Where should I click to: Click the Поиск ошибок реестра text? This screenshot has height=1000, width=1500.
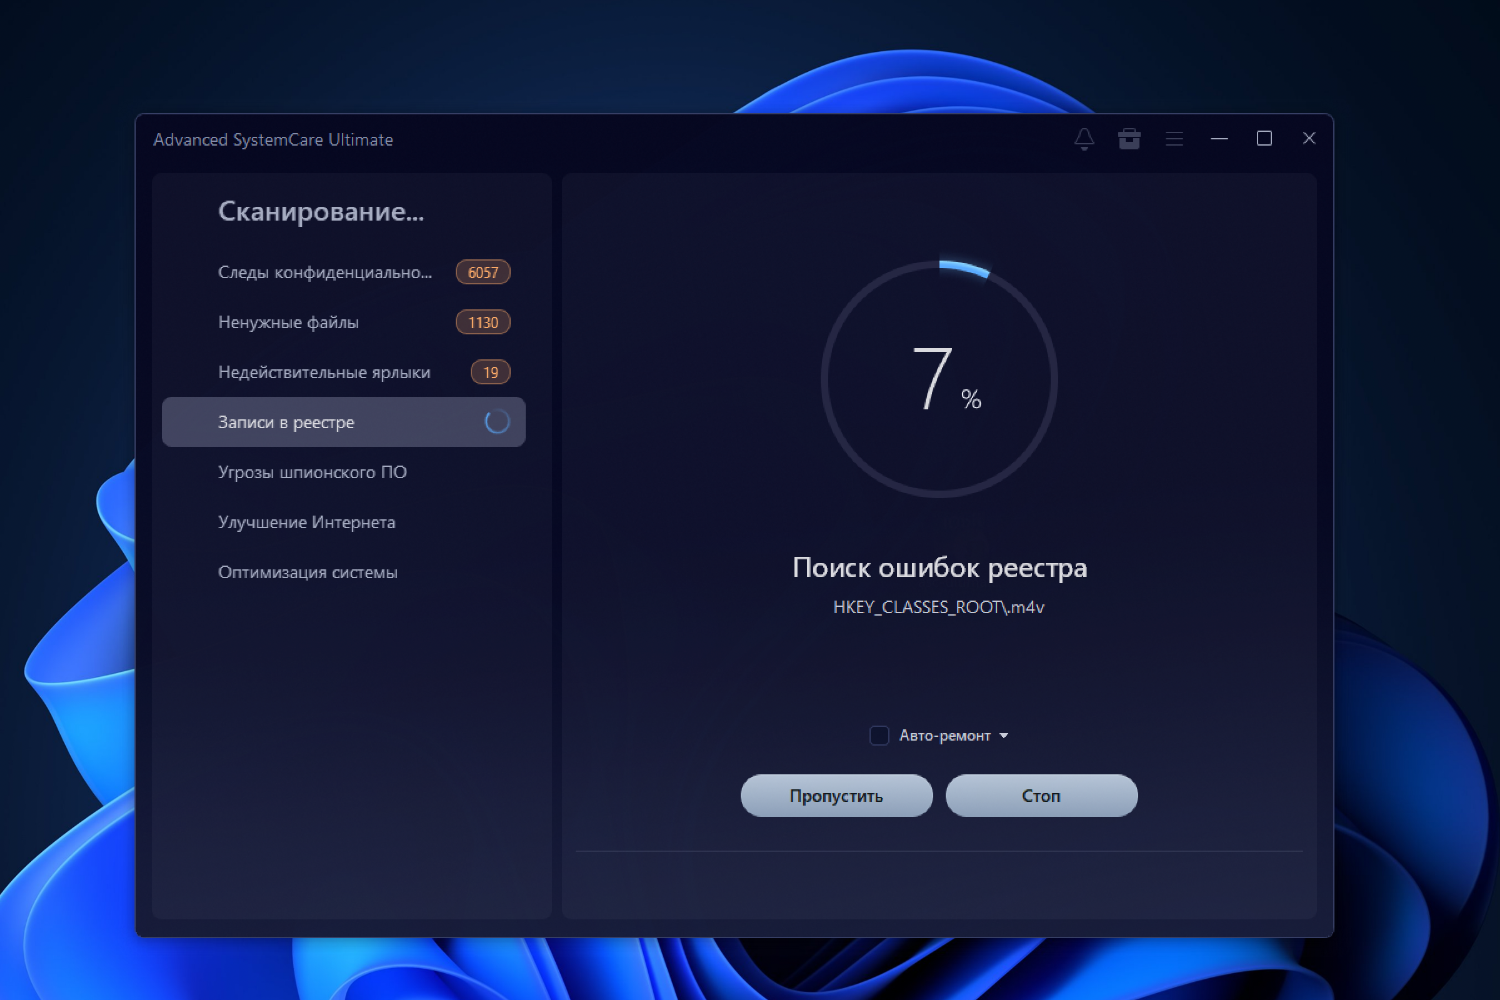click(x=940, y=568)
